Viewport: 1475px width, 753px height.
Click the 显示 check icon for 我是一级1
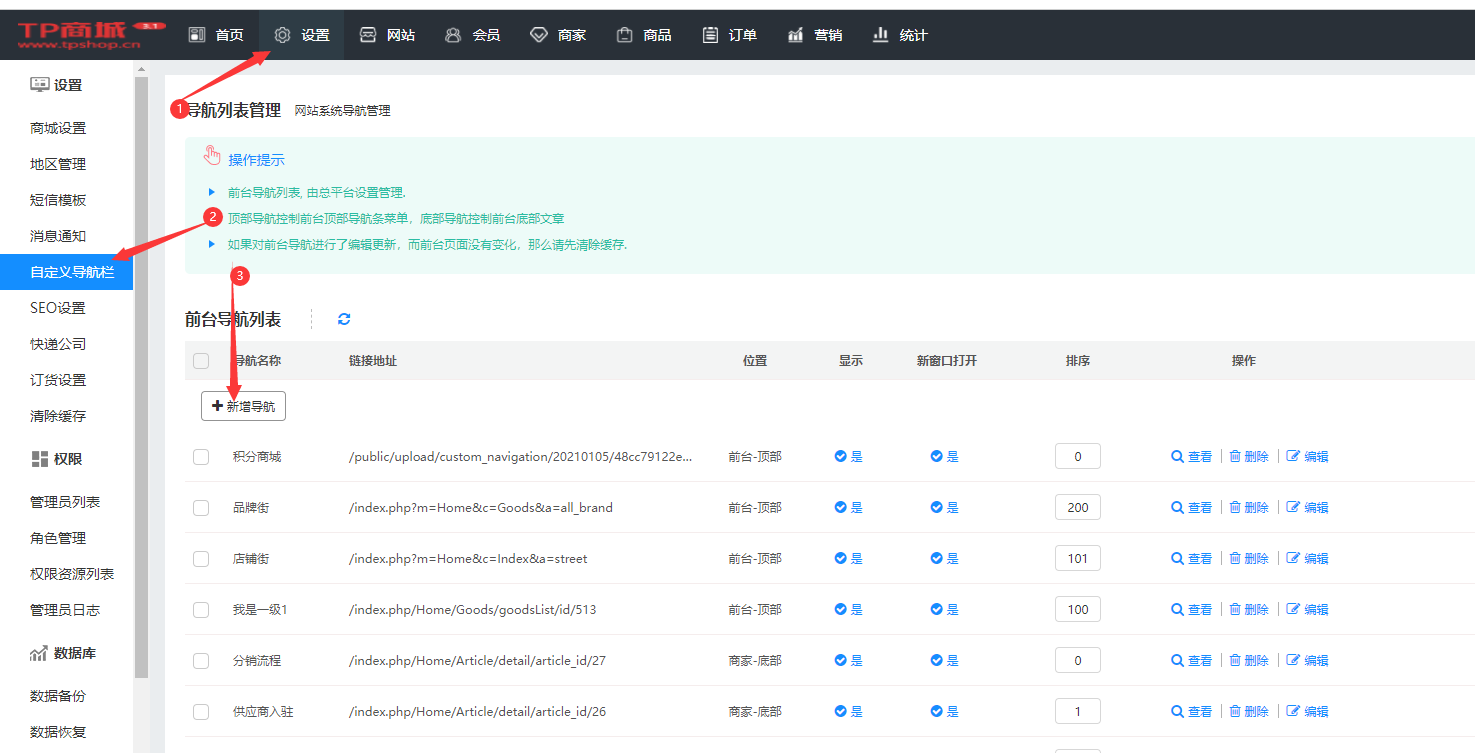840,609
